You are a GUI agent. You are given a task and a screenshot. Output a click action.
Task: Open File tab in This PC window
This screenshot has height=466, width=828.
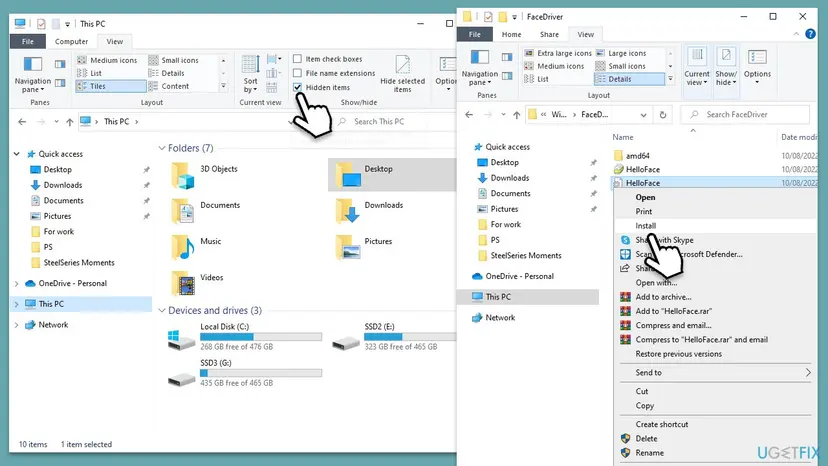pyautogui.click(x=27, y=41)
